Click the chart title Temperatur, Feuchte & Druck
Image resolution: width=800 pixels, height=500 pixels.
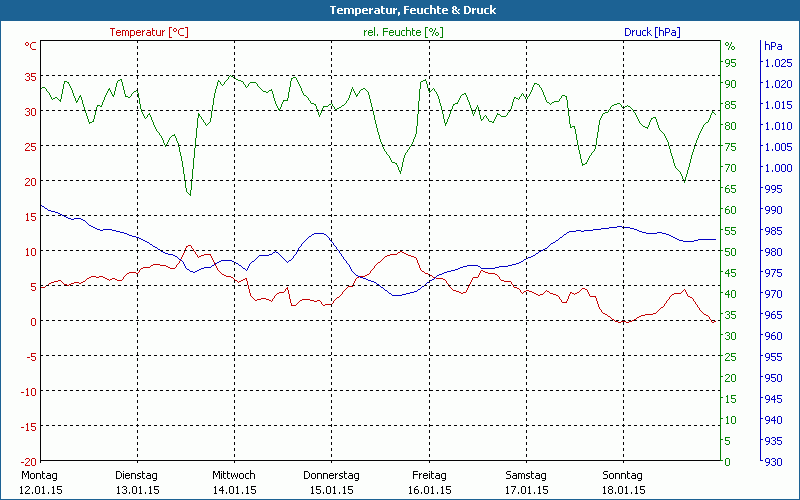[399, 10]
